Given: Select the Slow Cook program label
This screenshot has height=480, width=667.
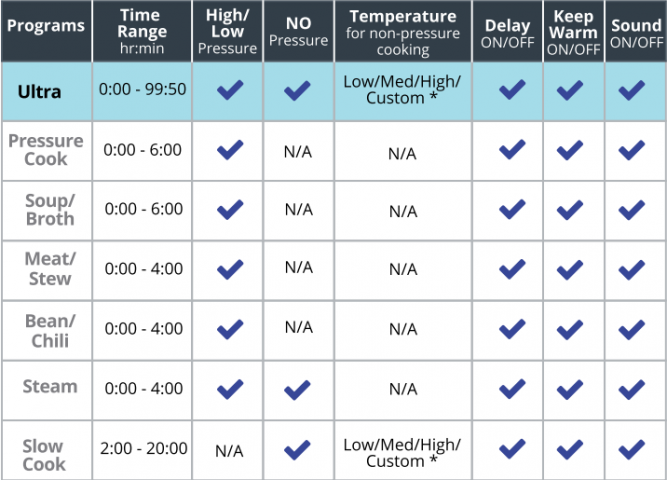Looking at the screenshot, I should pos(44,455).
